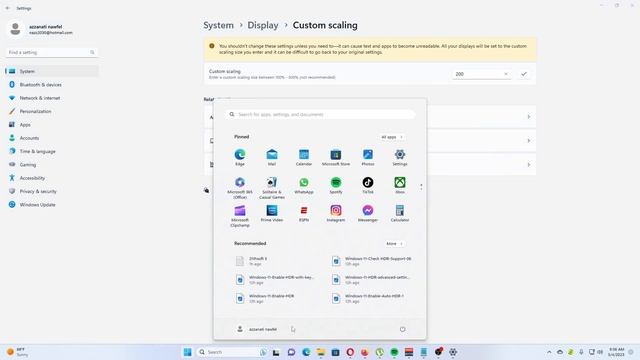Launch the TikTok pinned app
The image size is (640, 360).
click(368, 185)
